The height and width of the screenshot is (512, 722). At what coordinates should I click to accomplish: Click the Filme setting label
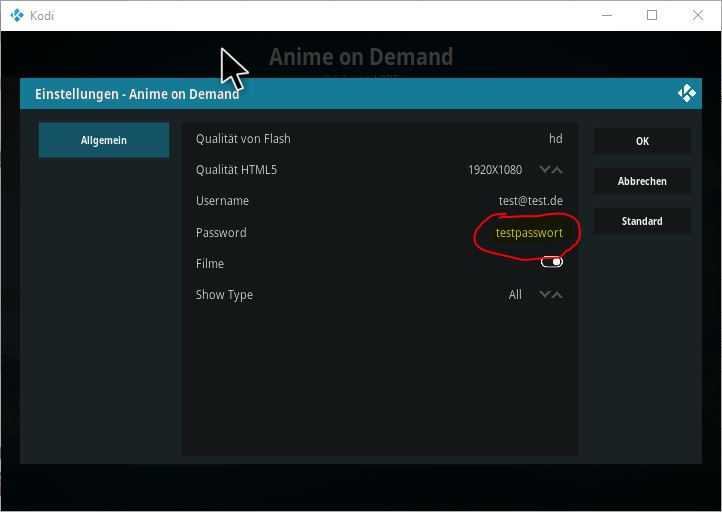210,264
